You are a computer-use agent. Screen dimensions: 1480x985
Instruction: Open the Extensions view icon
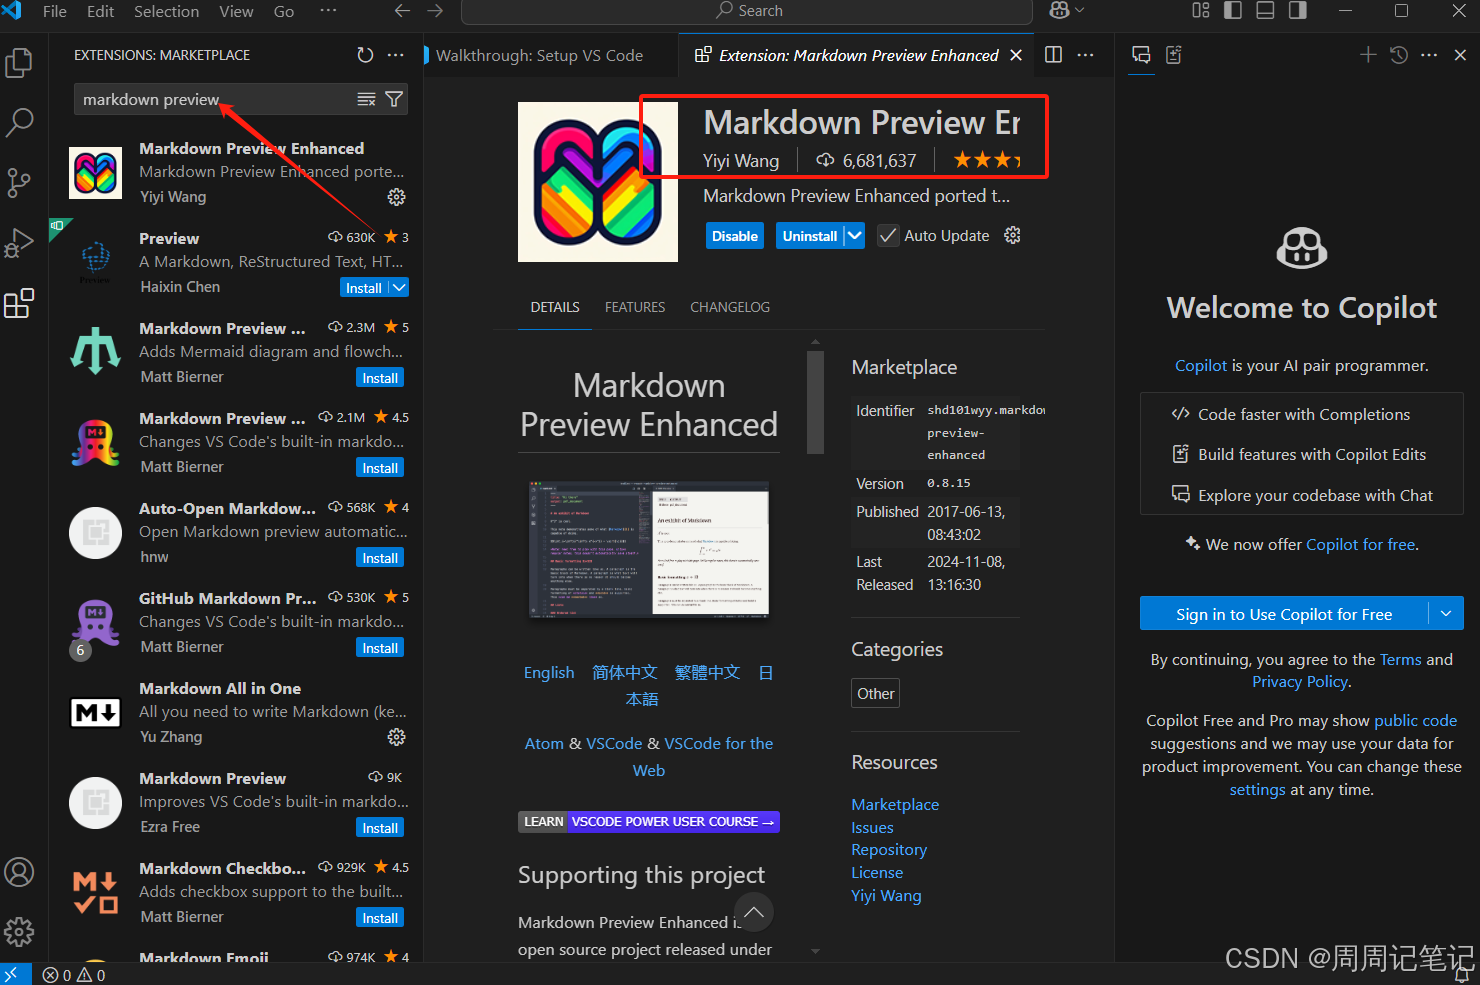click(19, 303)
